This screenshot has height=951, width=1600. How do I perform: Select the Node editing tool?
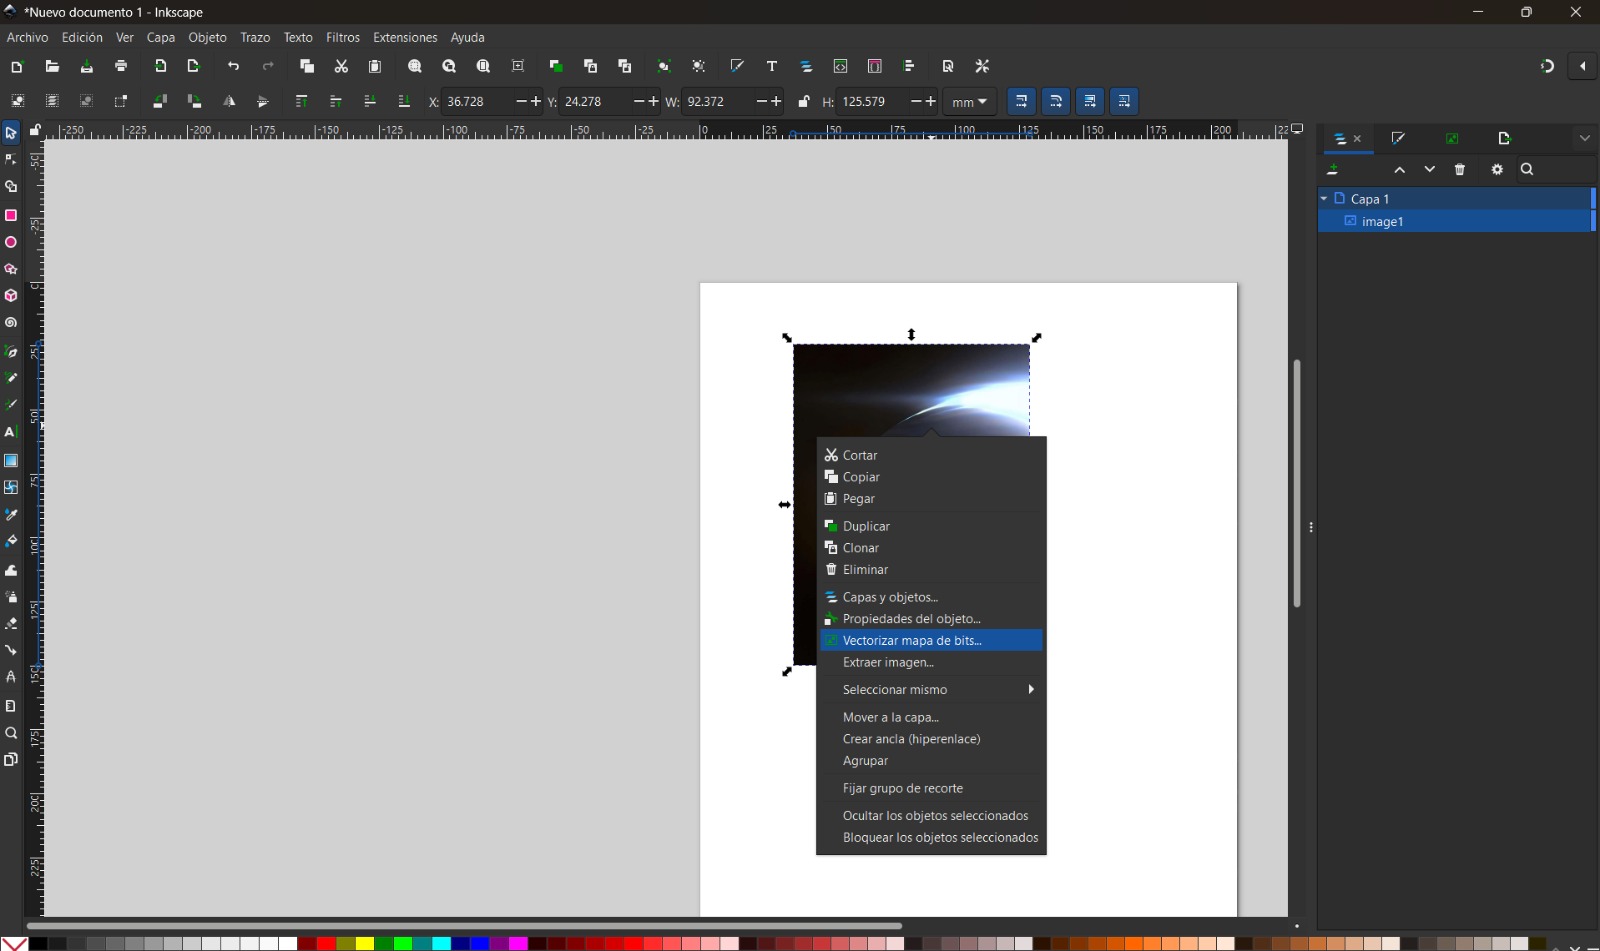coord(11,159)
